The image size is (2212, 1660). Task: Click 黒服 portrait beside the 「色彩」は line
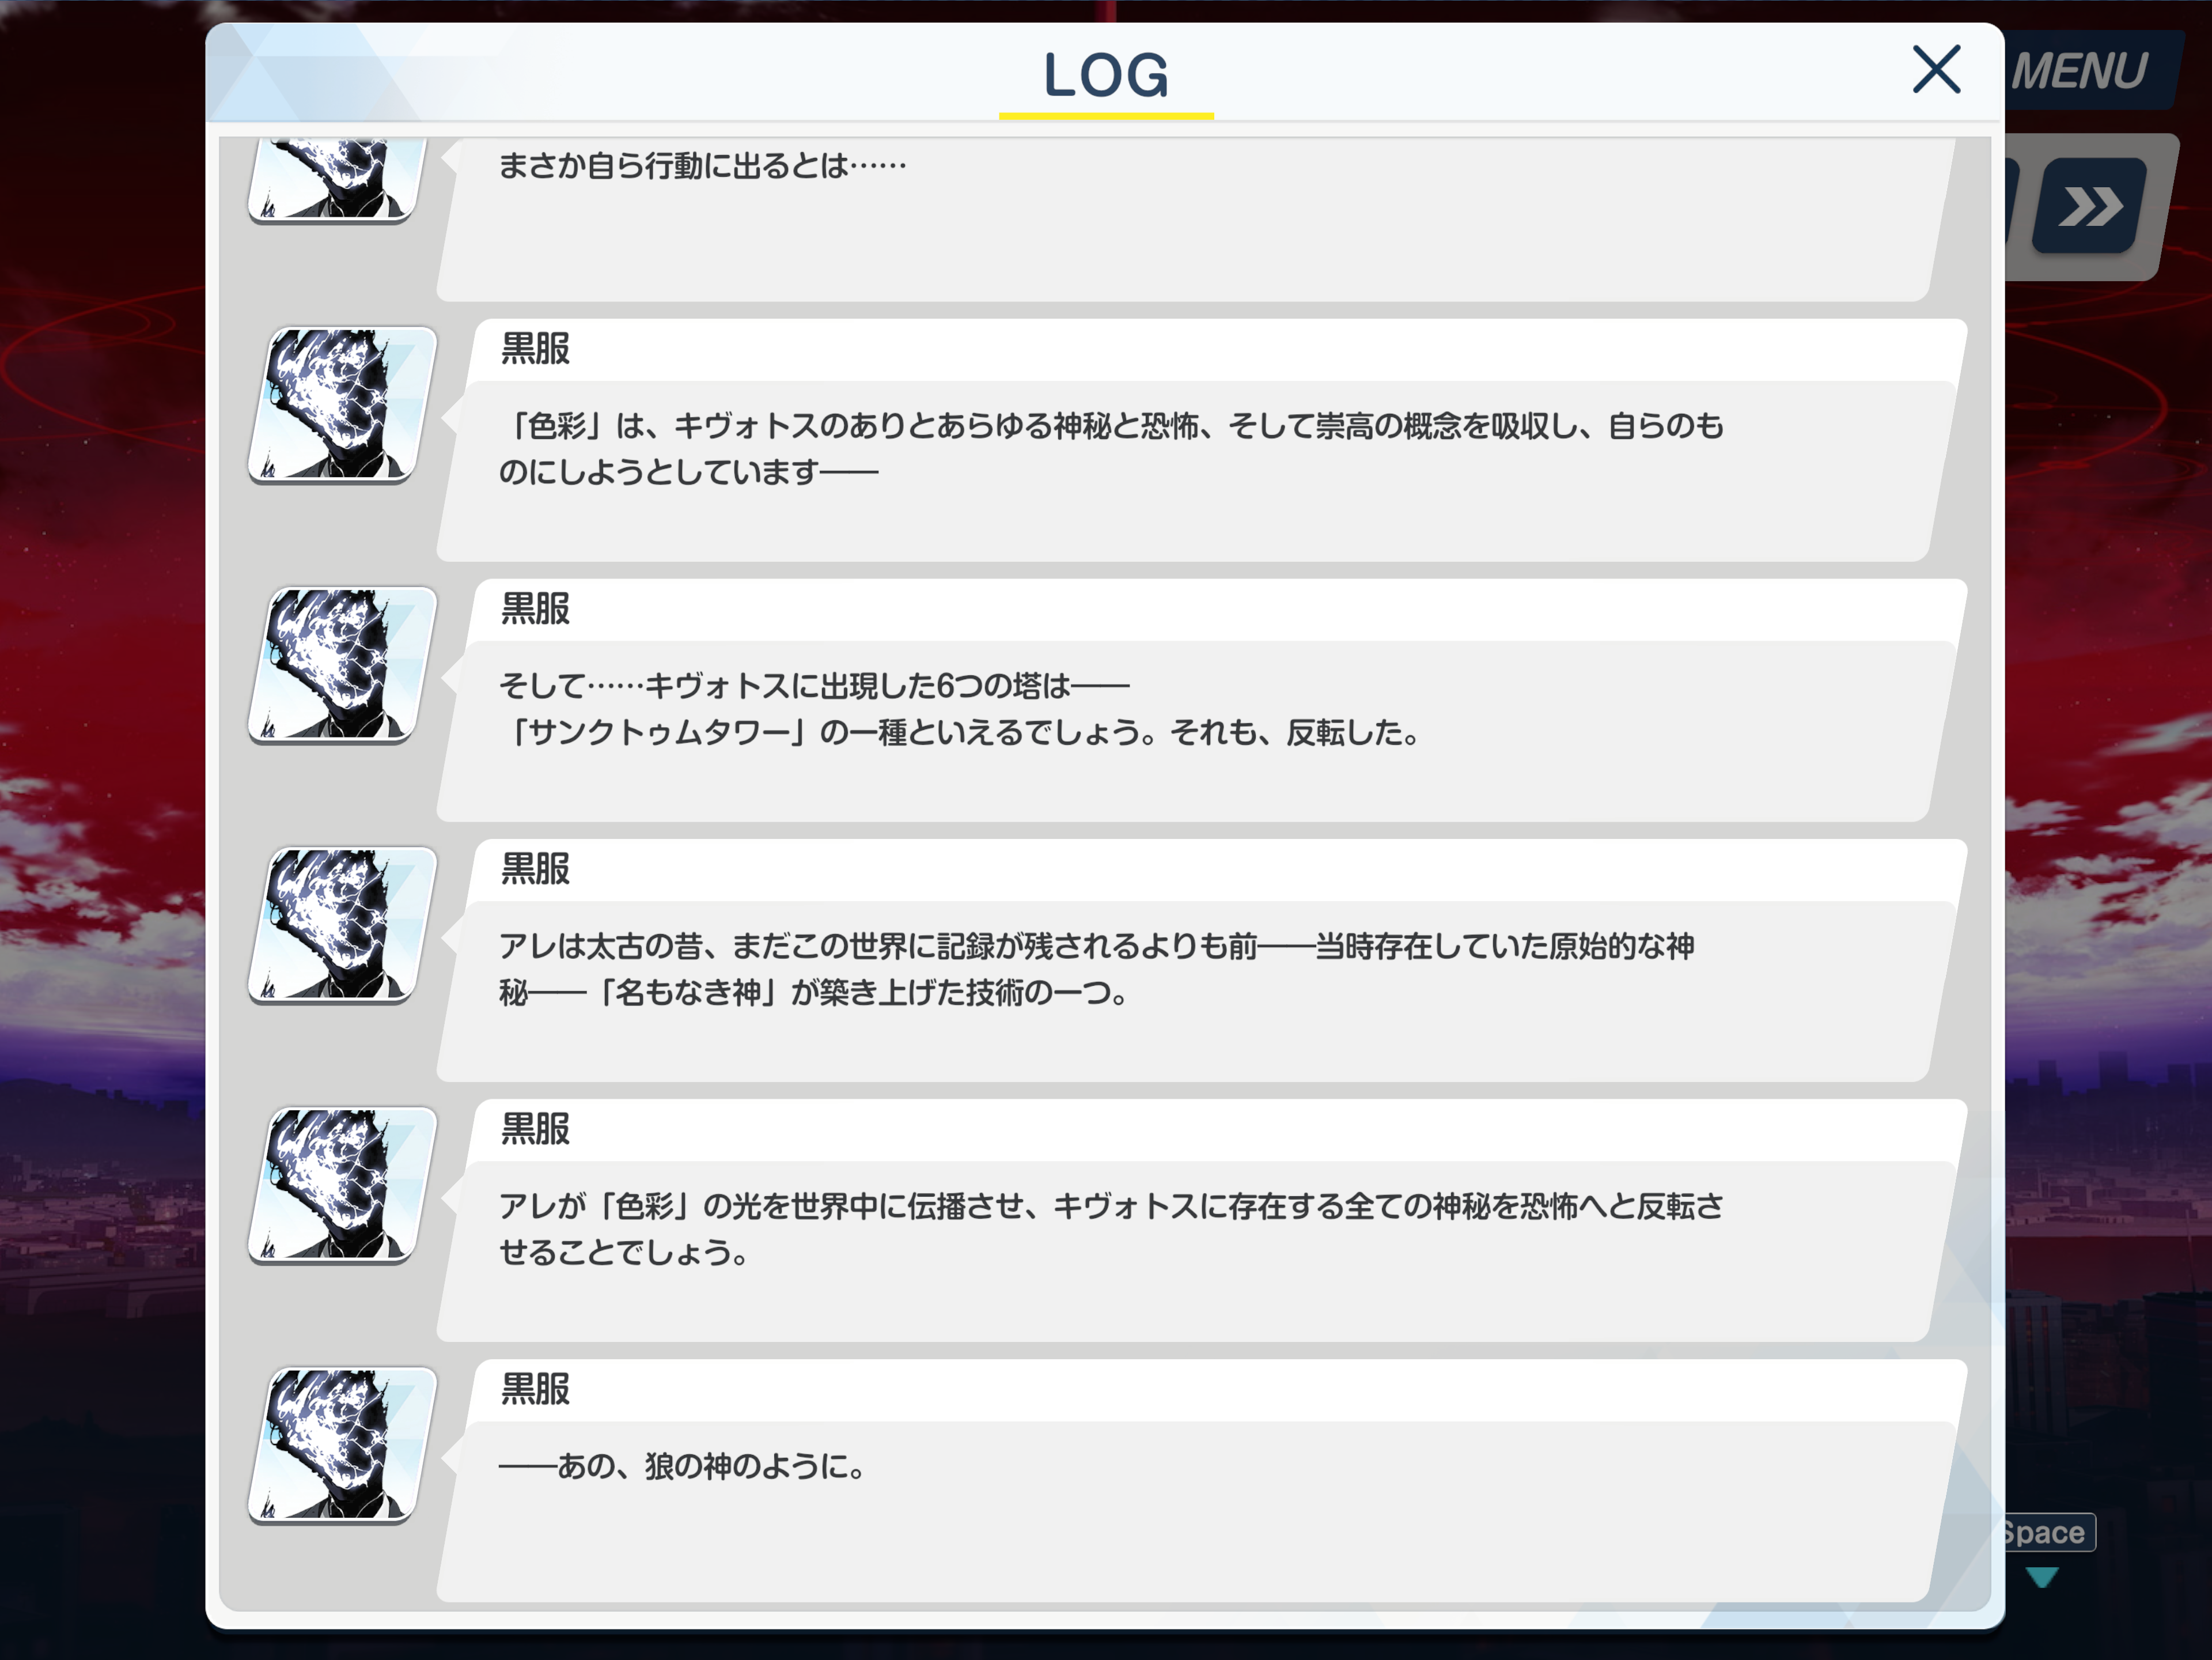point(343,405)
